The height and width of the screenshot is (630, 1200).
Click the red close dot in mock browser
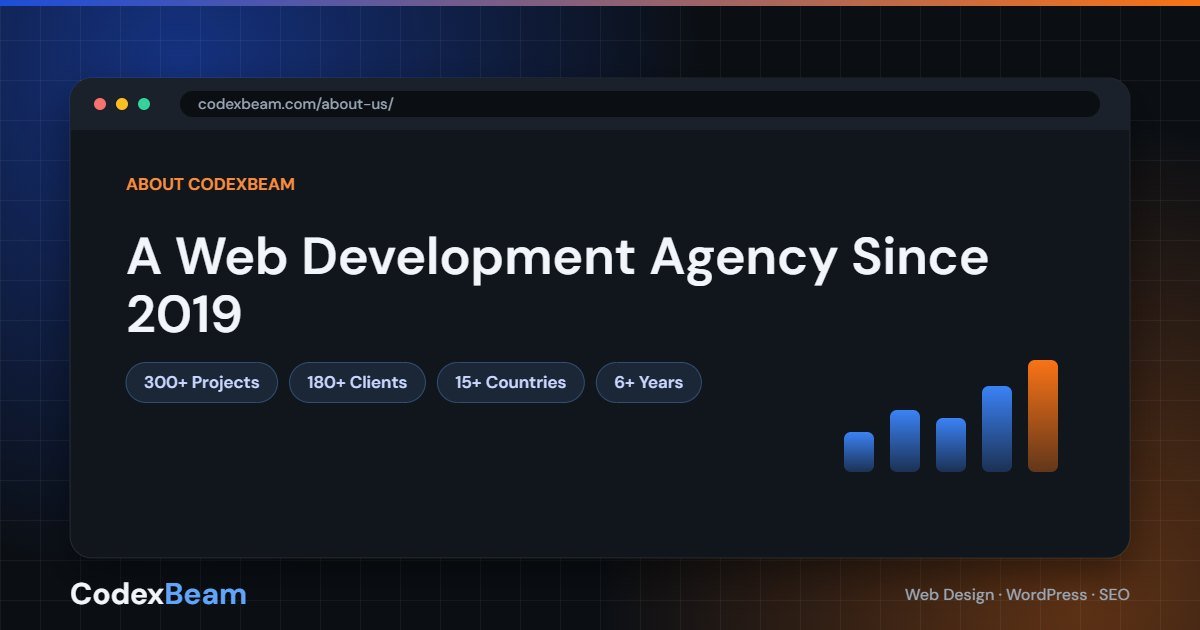[100, 104]
